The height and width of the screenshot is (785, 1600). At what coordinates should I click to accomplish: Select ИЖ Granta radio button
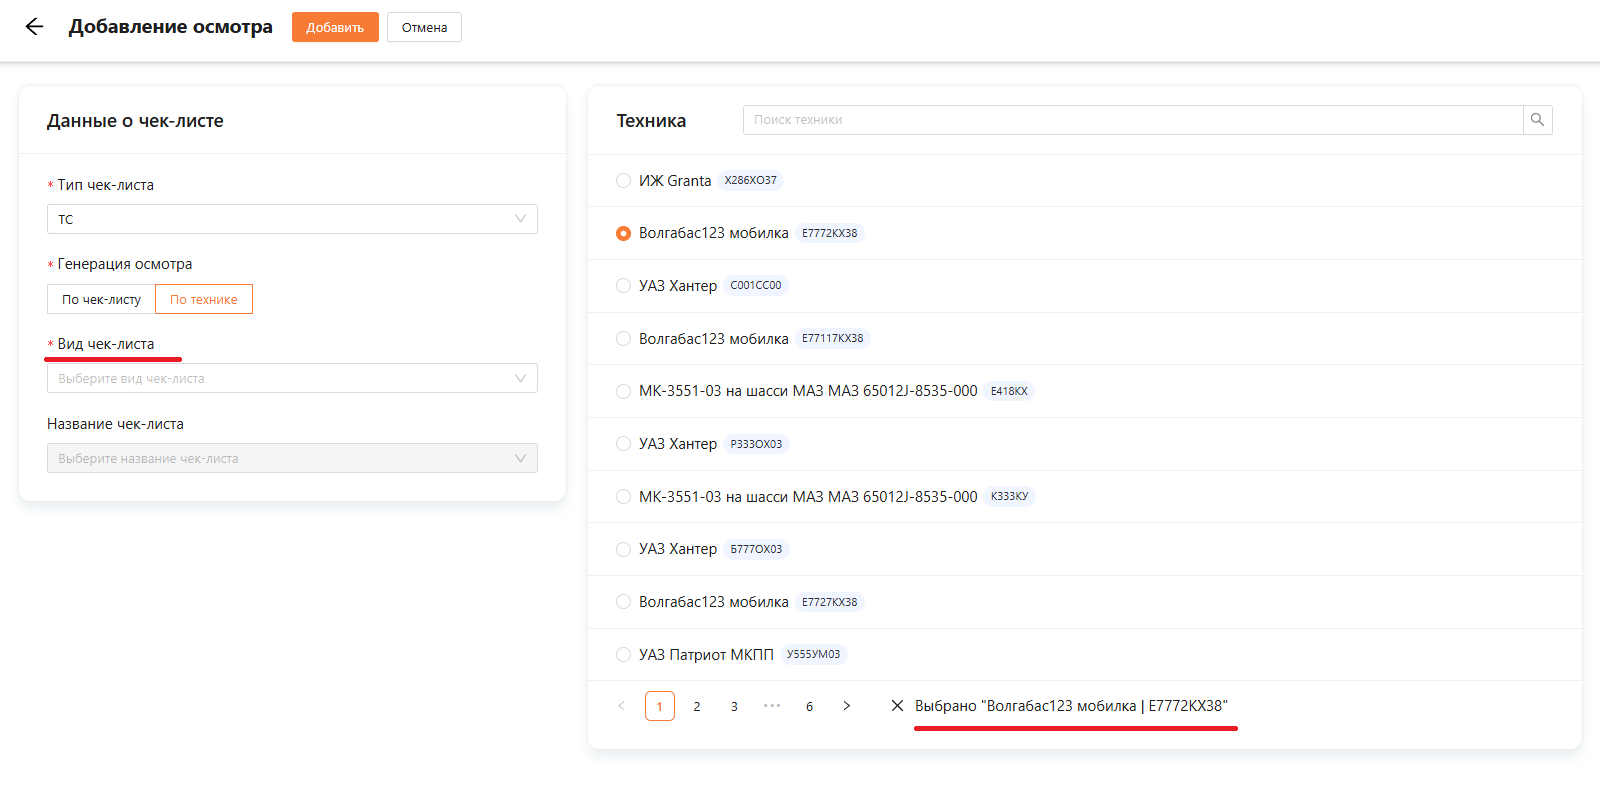click(x=624, y=181)
